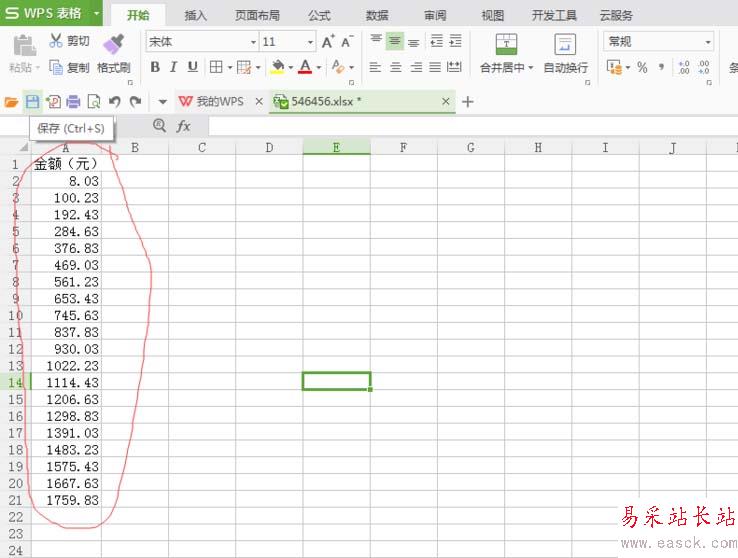Align text to bottom of cell
Viewport: 738px width, 558px height.
[413, 42]
